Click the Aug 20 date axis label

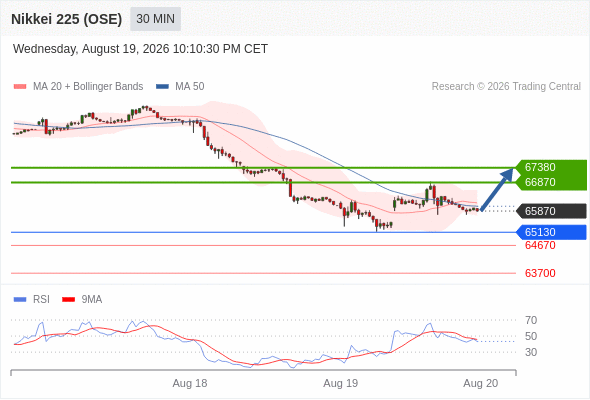tap(481, 383)
